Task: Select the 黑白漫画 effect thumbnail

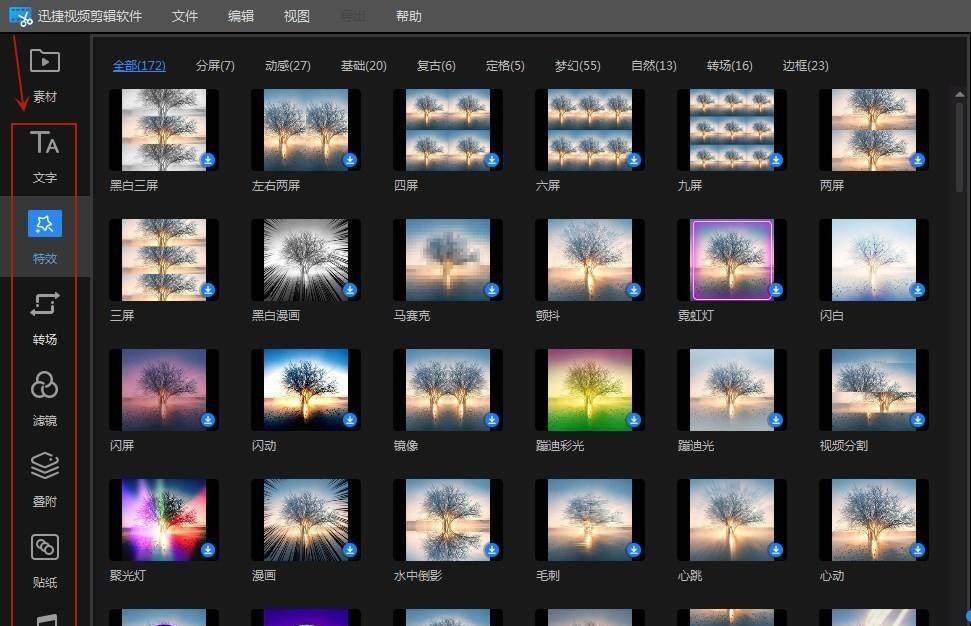Action: [306, 260]
